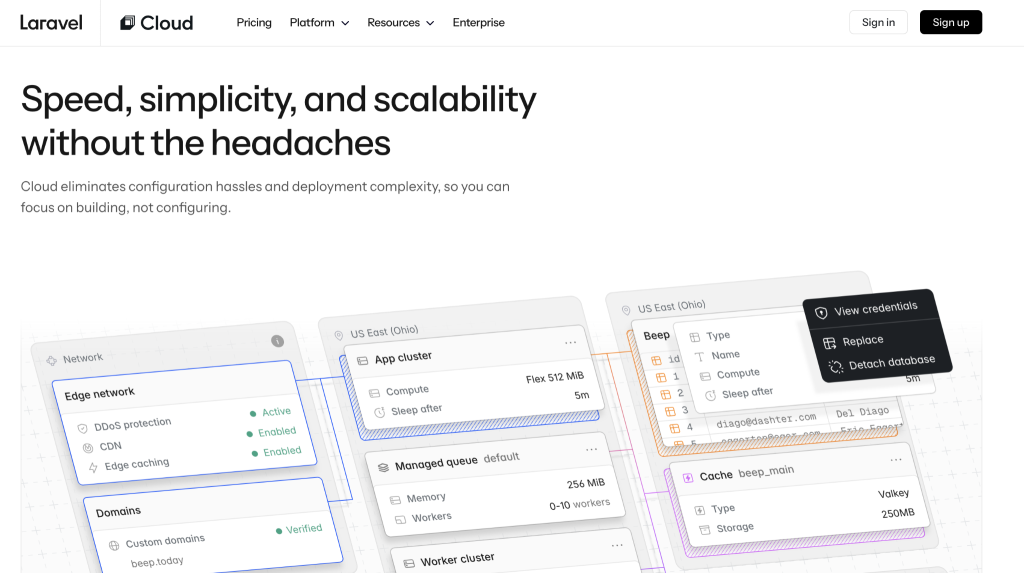The height and width of the screenshot is (573, 1024).
Task: Click the App cluster server icon
Action: pyautogui.click(x=362, y=361)
